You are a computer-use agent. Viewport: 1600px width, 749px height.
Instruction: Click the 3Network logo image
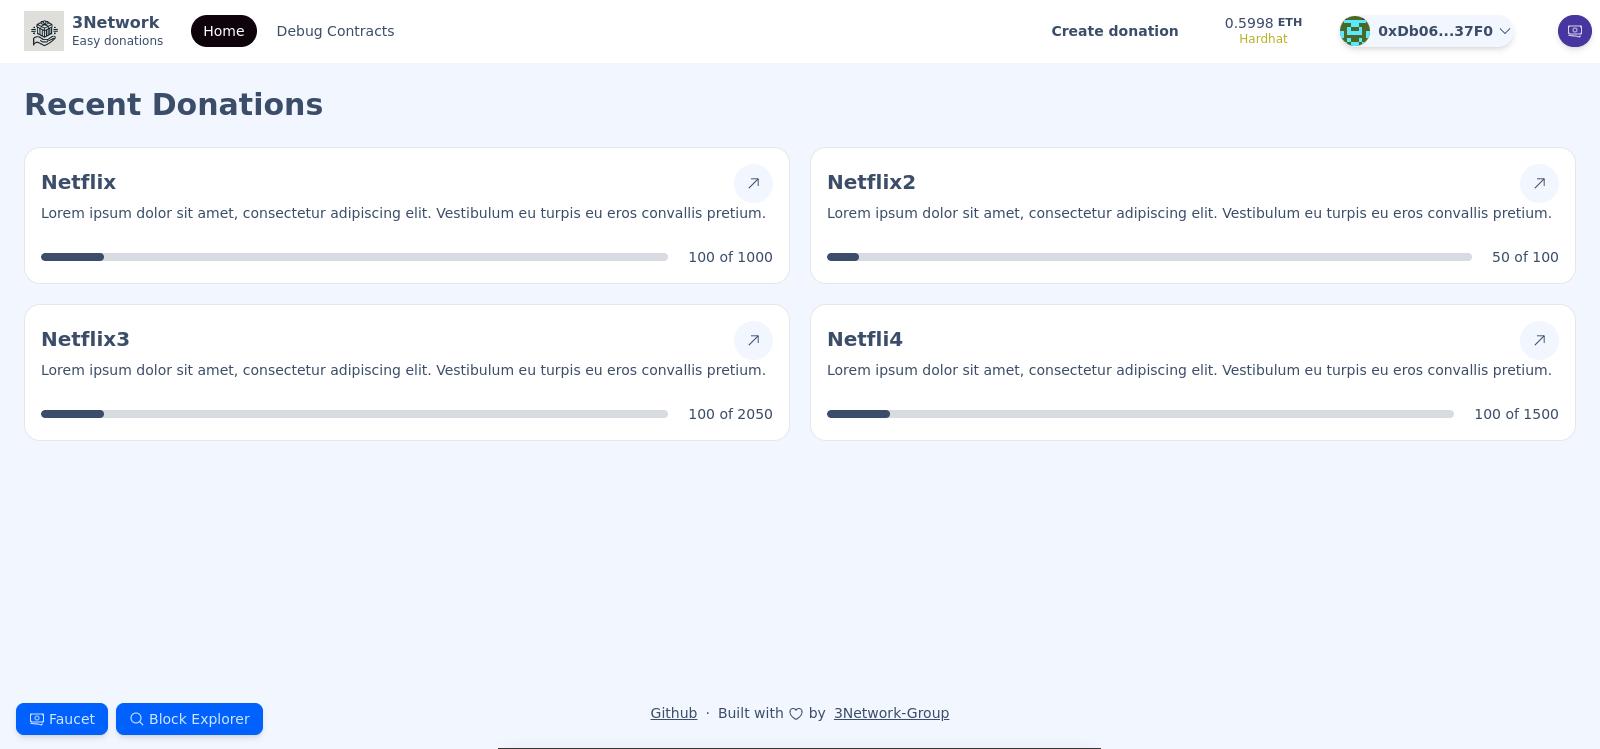(44, 31)
